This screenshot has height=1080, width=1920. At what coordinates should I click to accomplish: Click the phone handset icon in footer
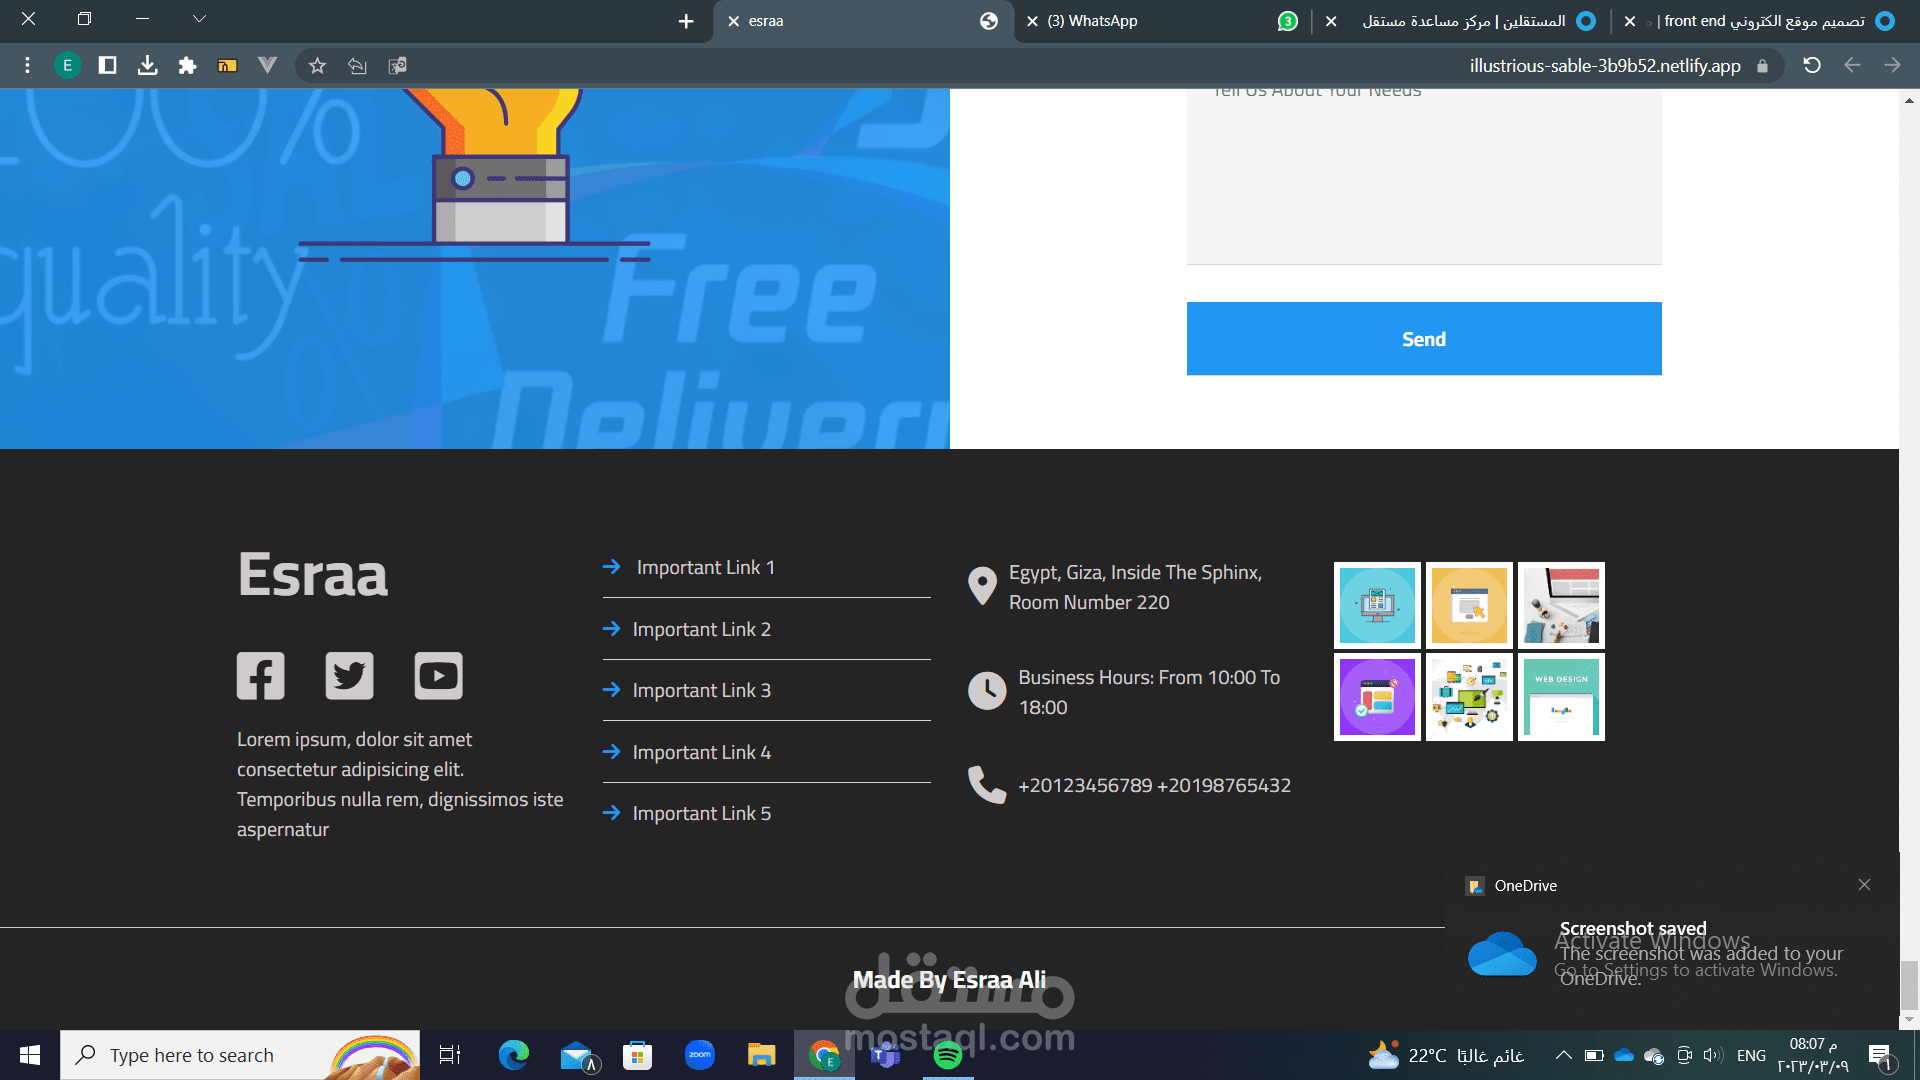[987, 785]
